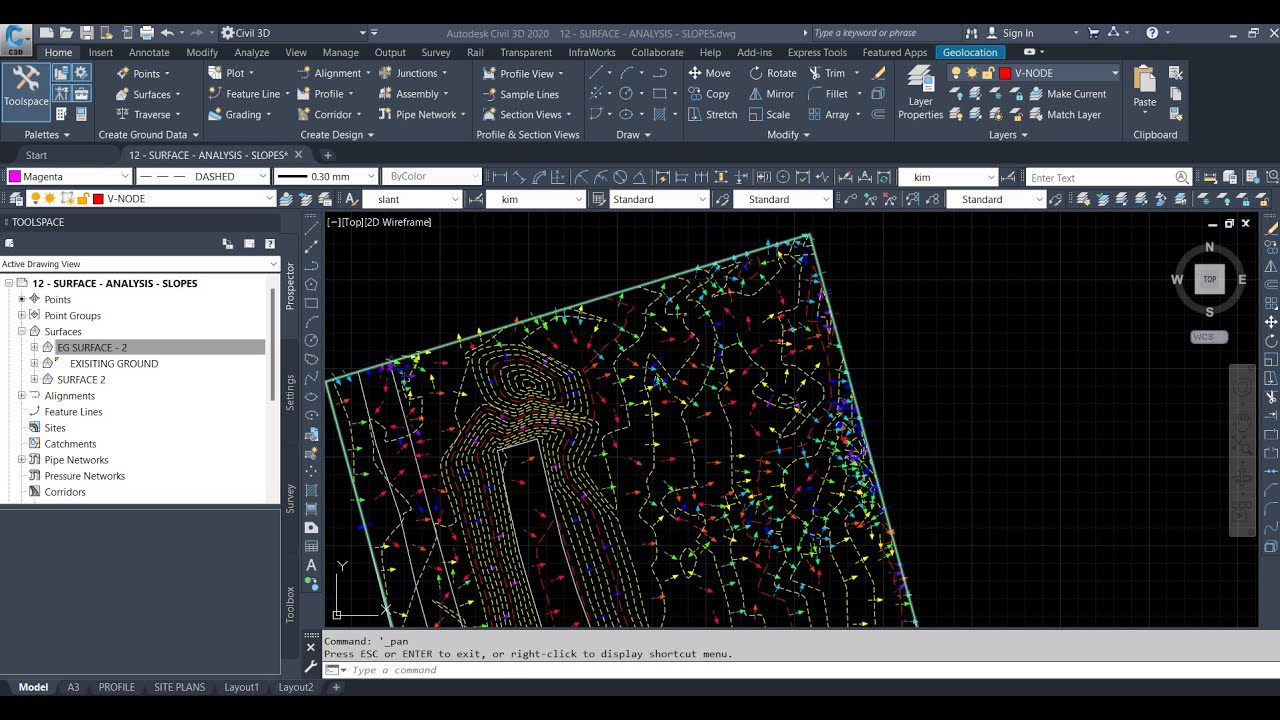Click the Sign In link
The width and height of the screenshot is (1280, 720).
click(x=1018, y=33)
